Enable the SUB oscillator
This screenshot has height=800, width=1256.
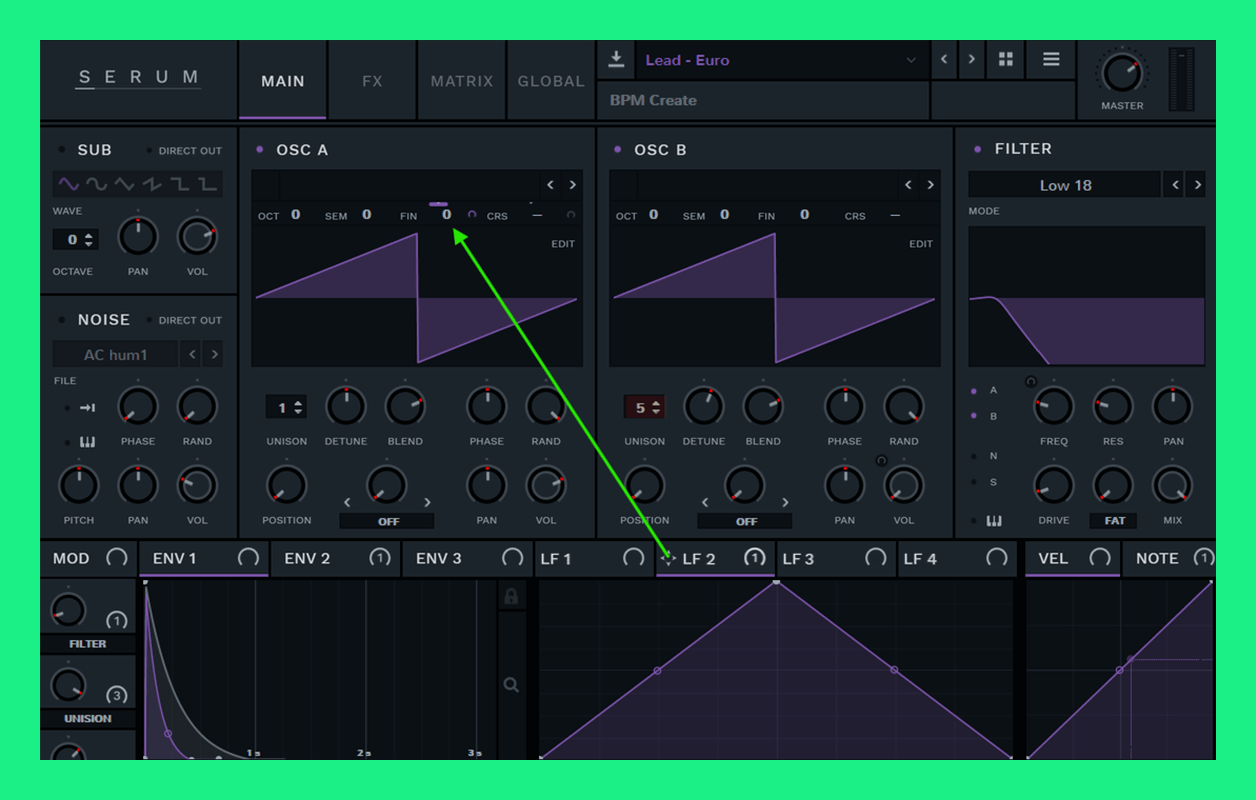point(62,151)
